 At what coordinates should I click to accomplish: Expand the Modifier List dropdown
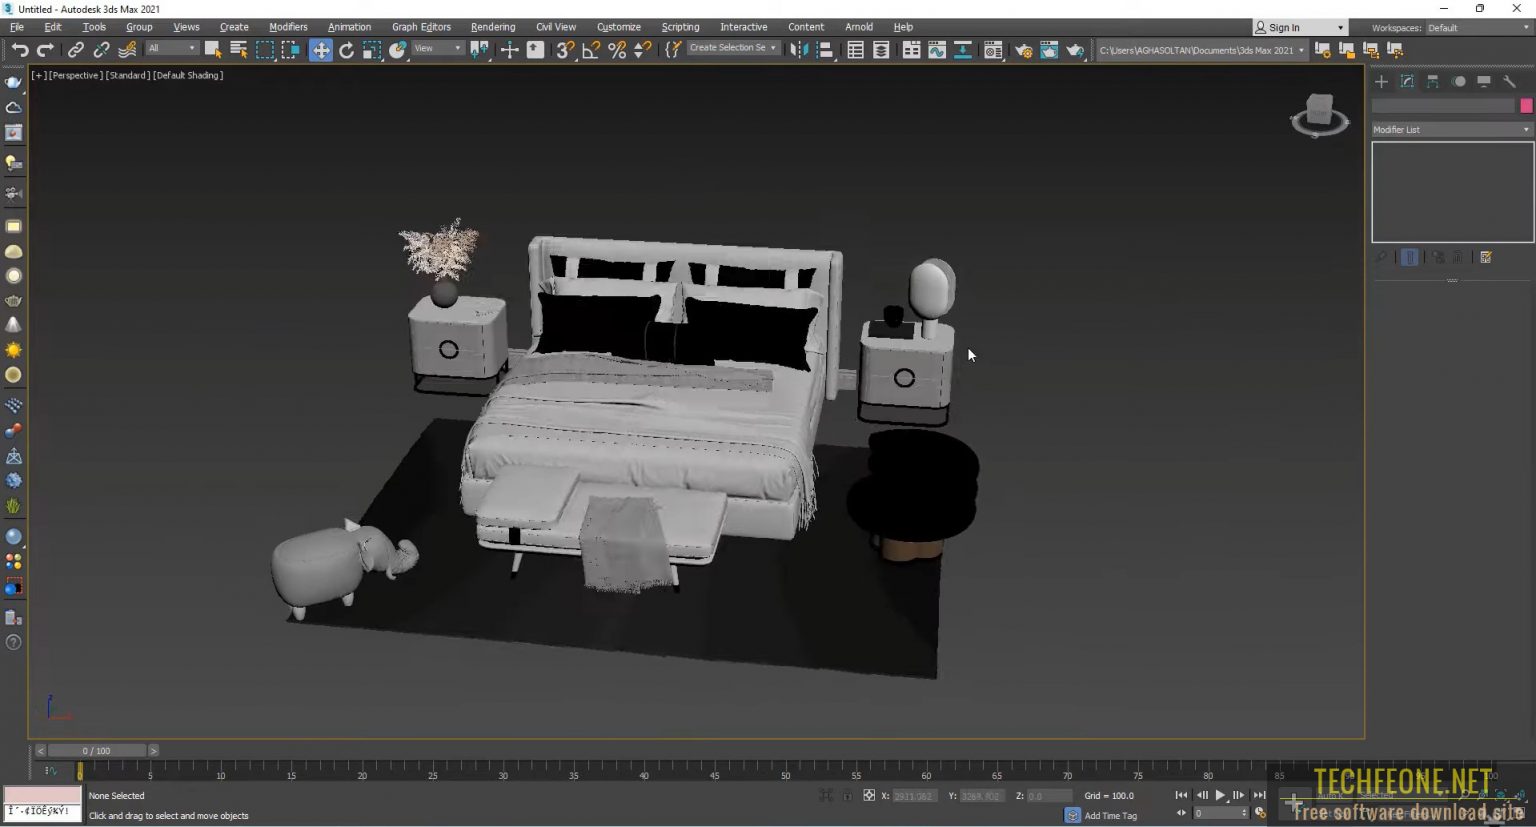(x=1452, y=130)
